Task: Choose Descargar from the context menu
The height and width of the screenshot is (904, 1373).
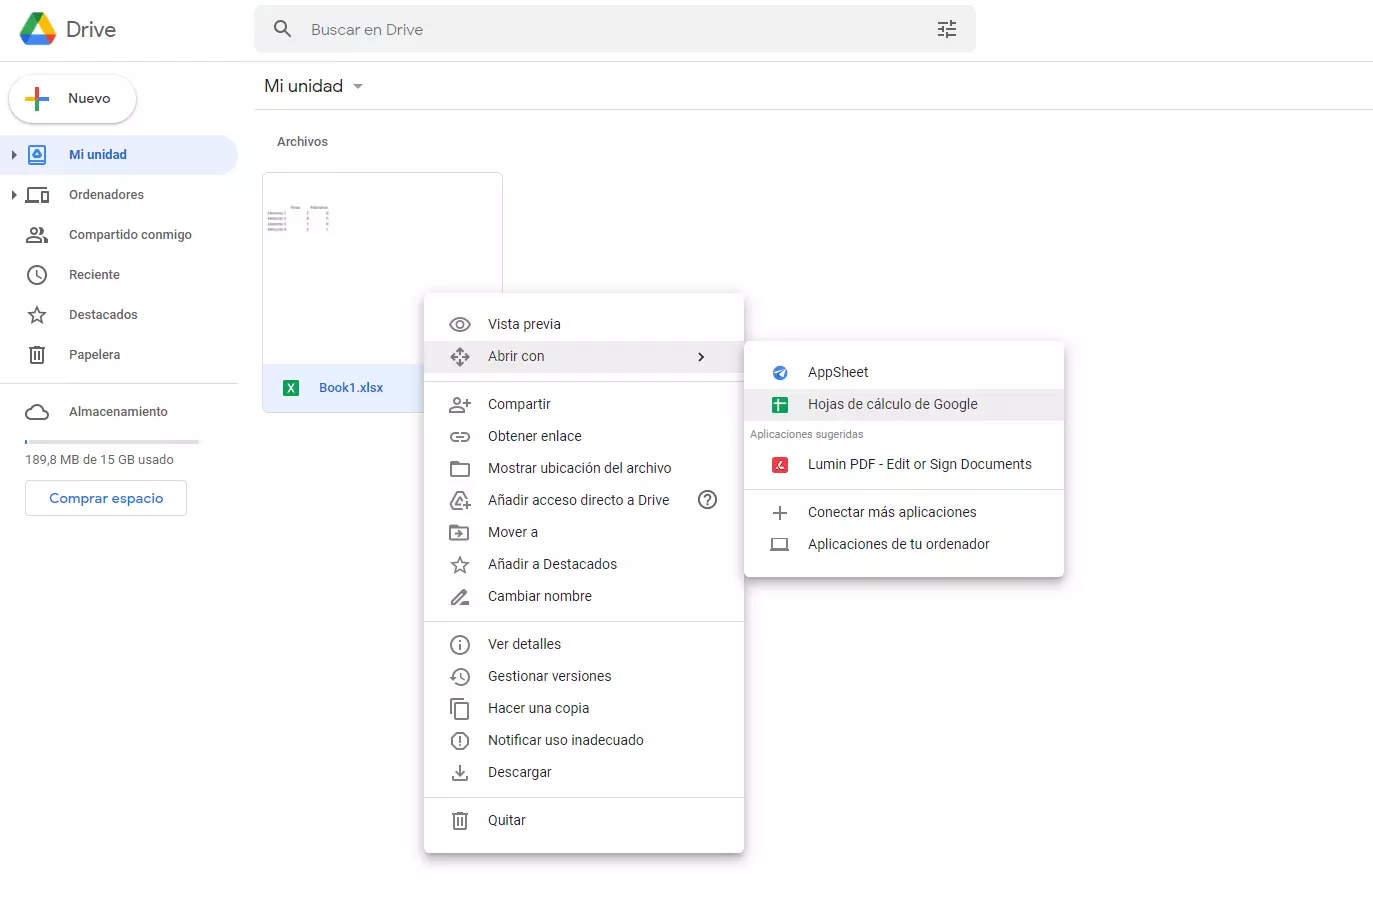Action: [519, 772]
